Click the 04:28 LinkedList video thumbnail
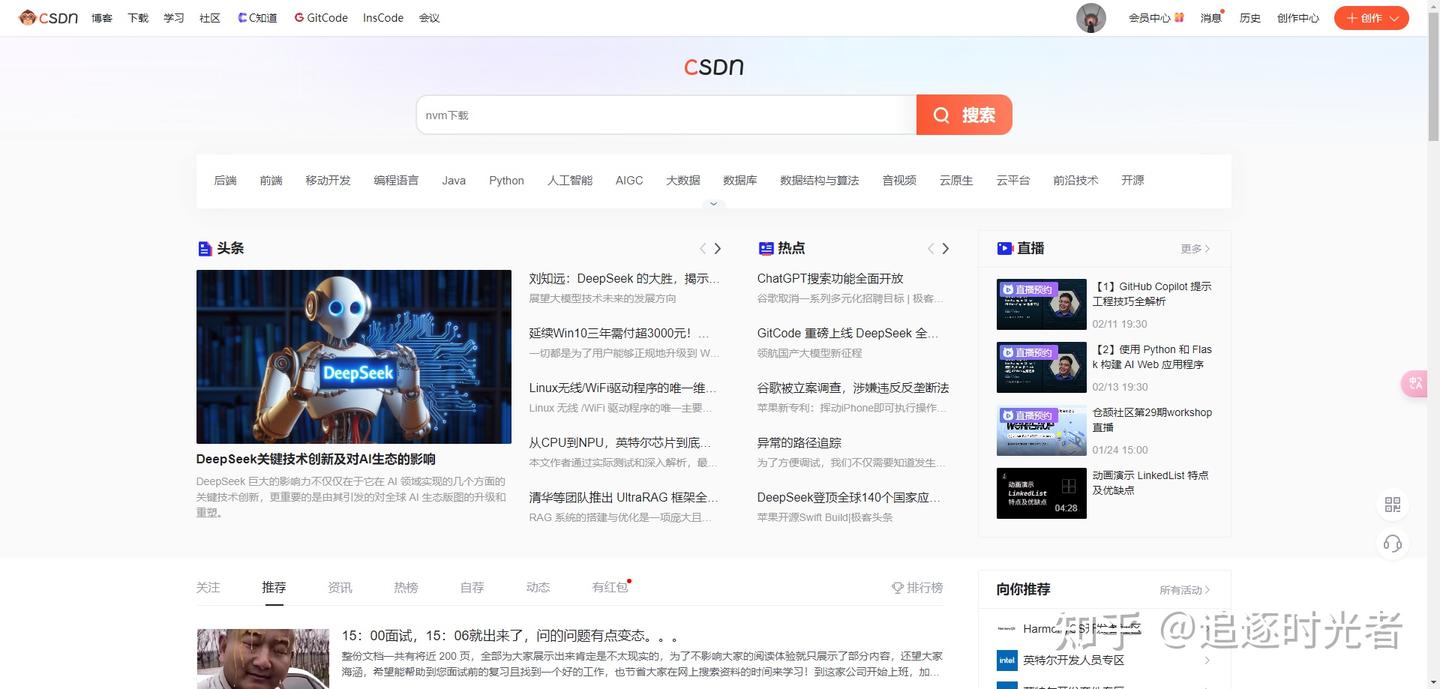This screenshot has height=689, width=1440. tap(1041, 492)
